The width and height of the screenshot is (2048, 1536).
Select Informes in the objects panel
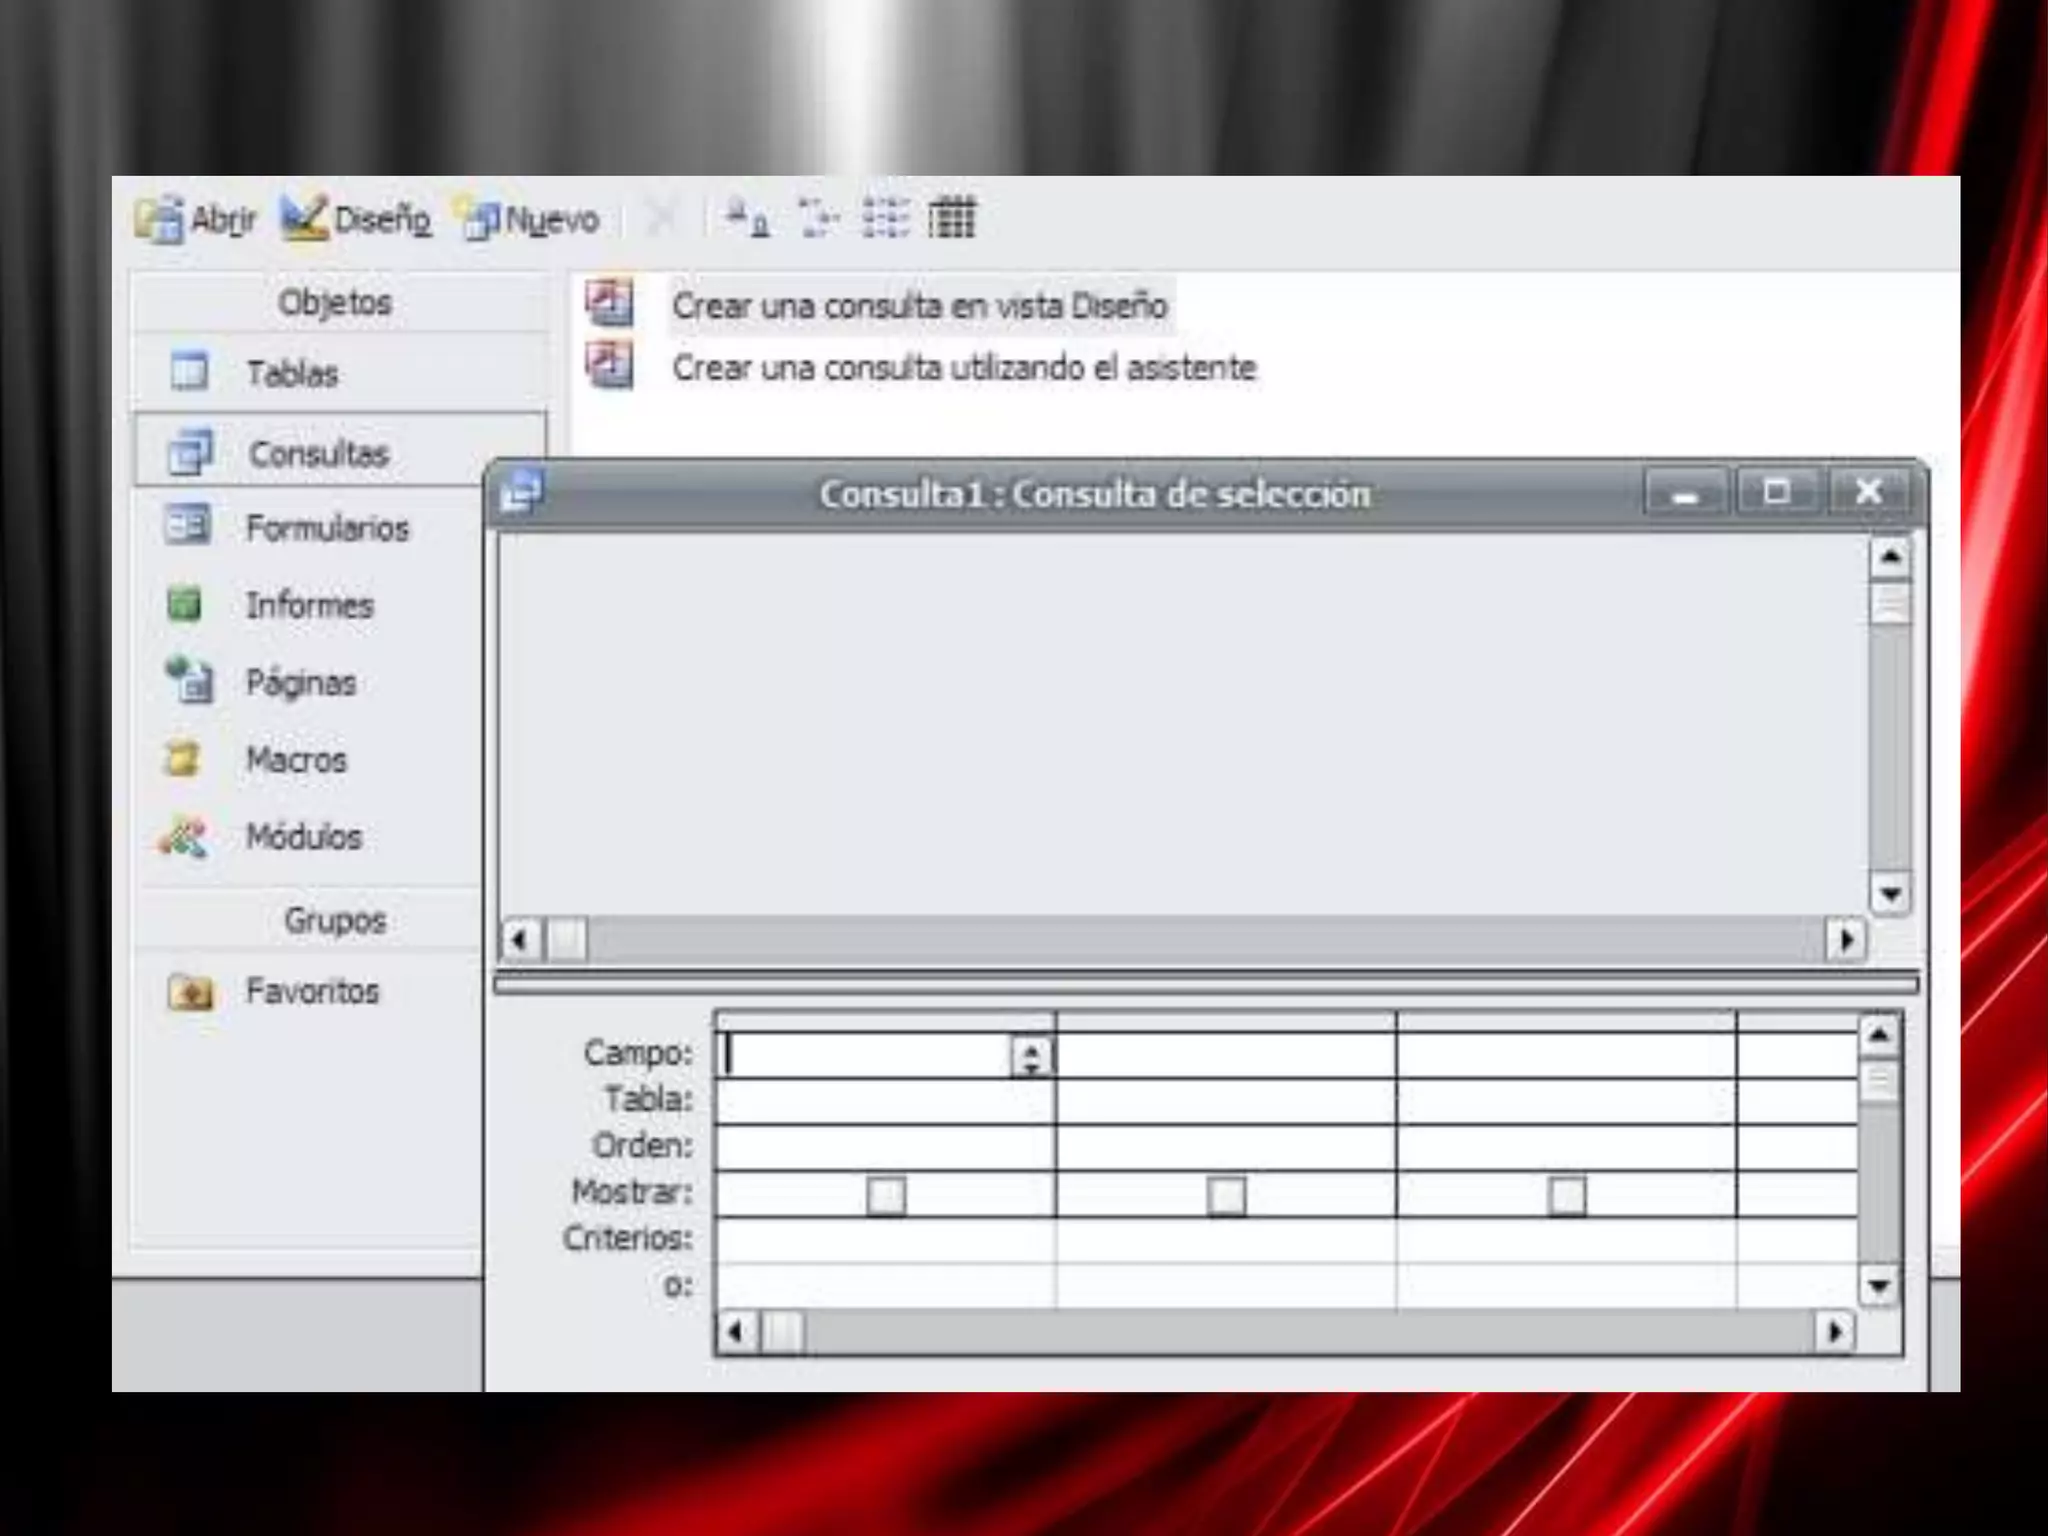click(x=309, y=605)
